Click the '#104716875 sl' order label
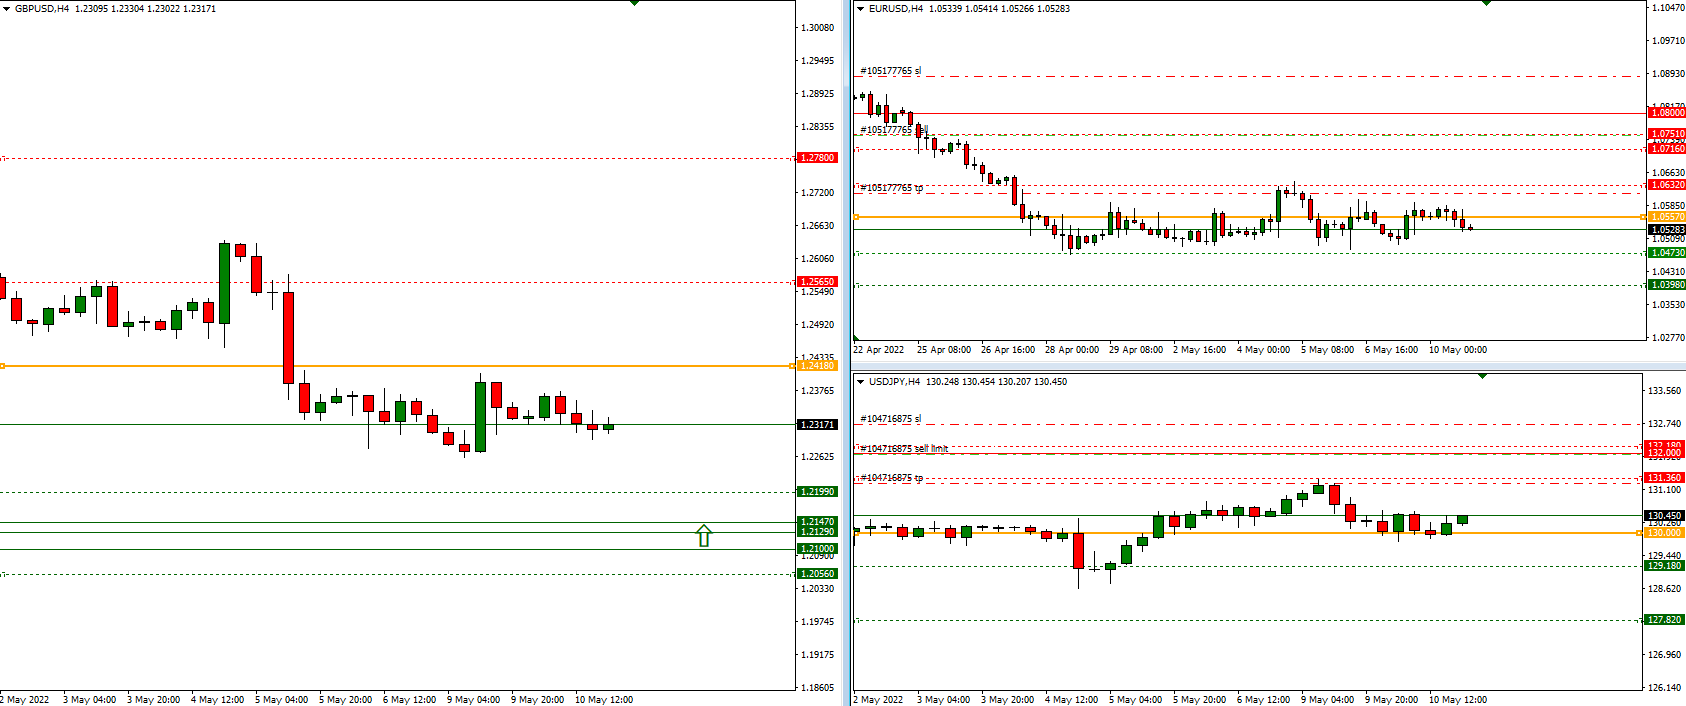Image resolution: width=1686 pixels, height=706 pixels. pyautogui.click(x=891, y=419)
